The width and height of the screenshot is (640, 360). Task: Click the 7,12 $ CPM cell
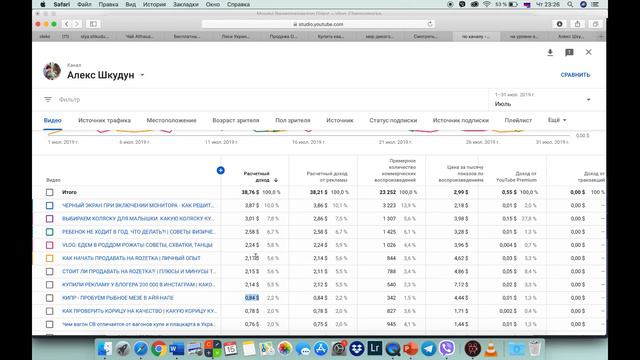(461, 284)
